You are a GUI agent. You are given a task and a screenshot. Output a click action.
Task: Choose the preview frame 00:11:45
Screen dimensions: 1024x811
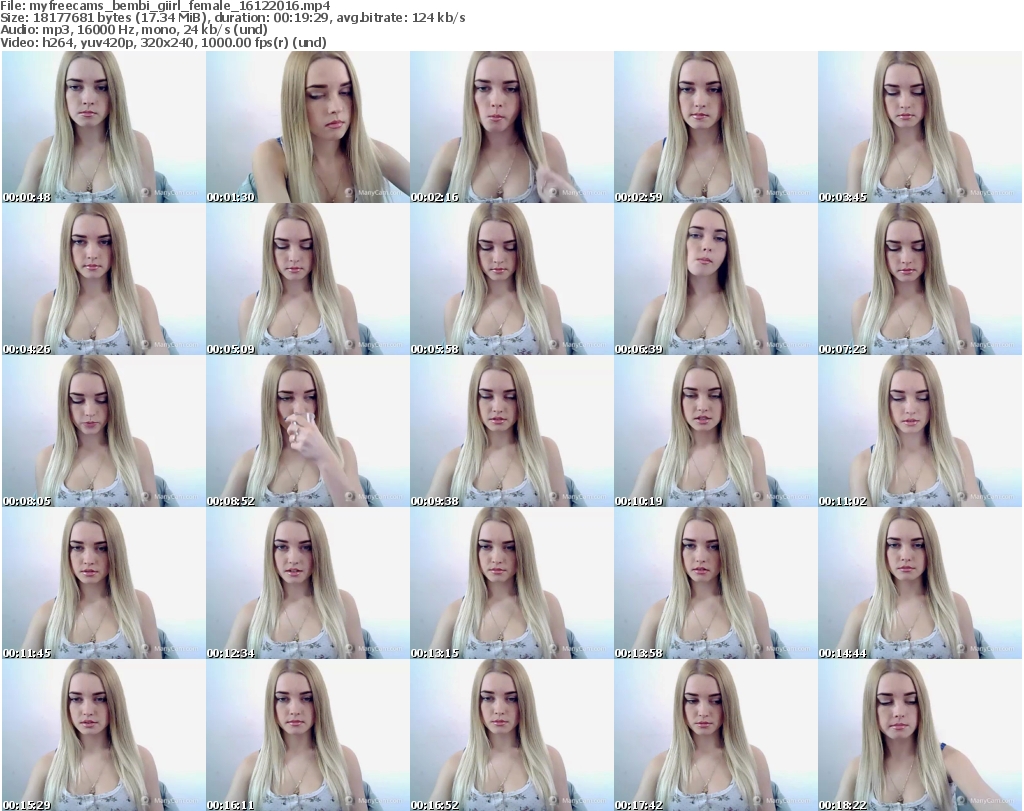(x=104, y=583)
